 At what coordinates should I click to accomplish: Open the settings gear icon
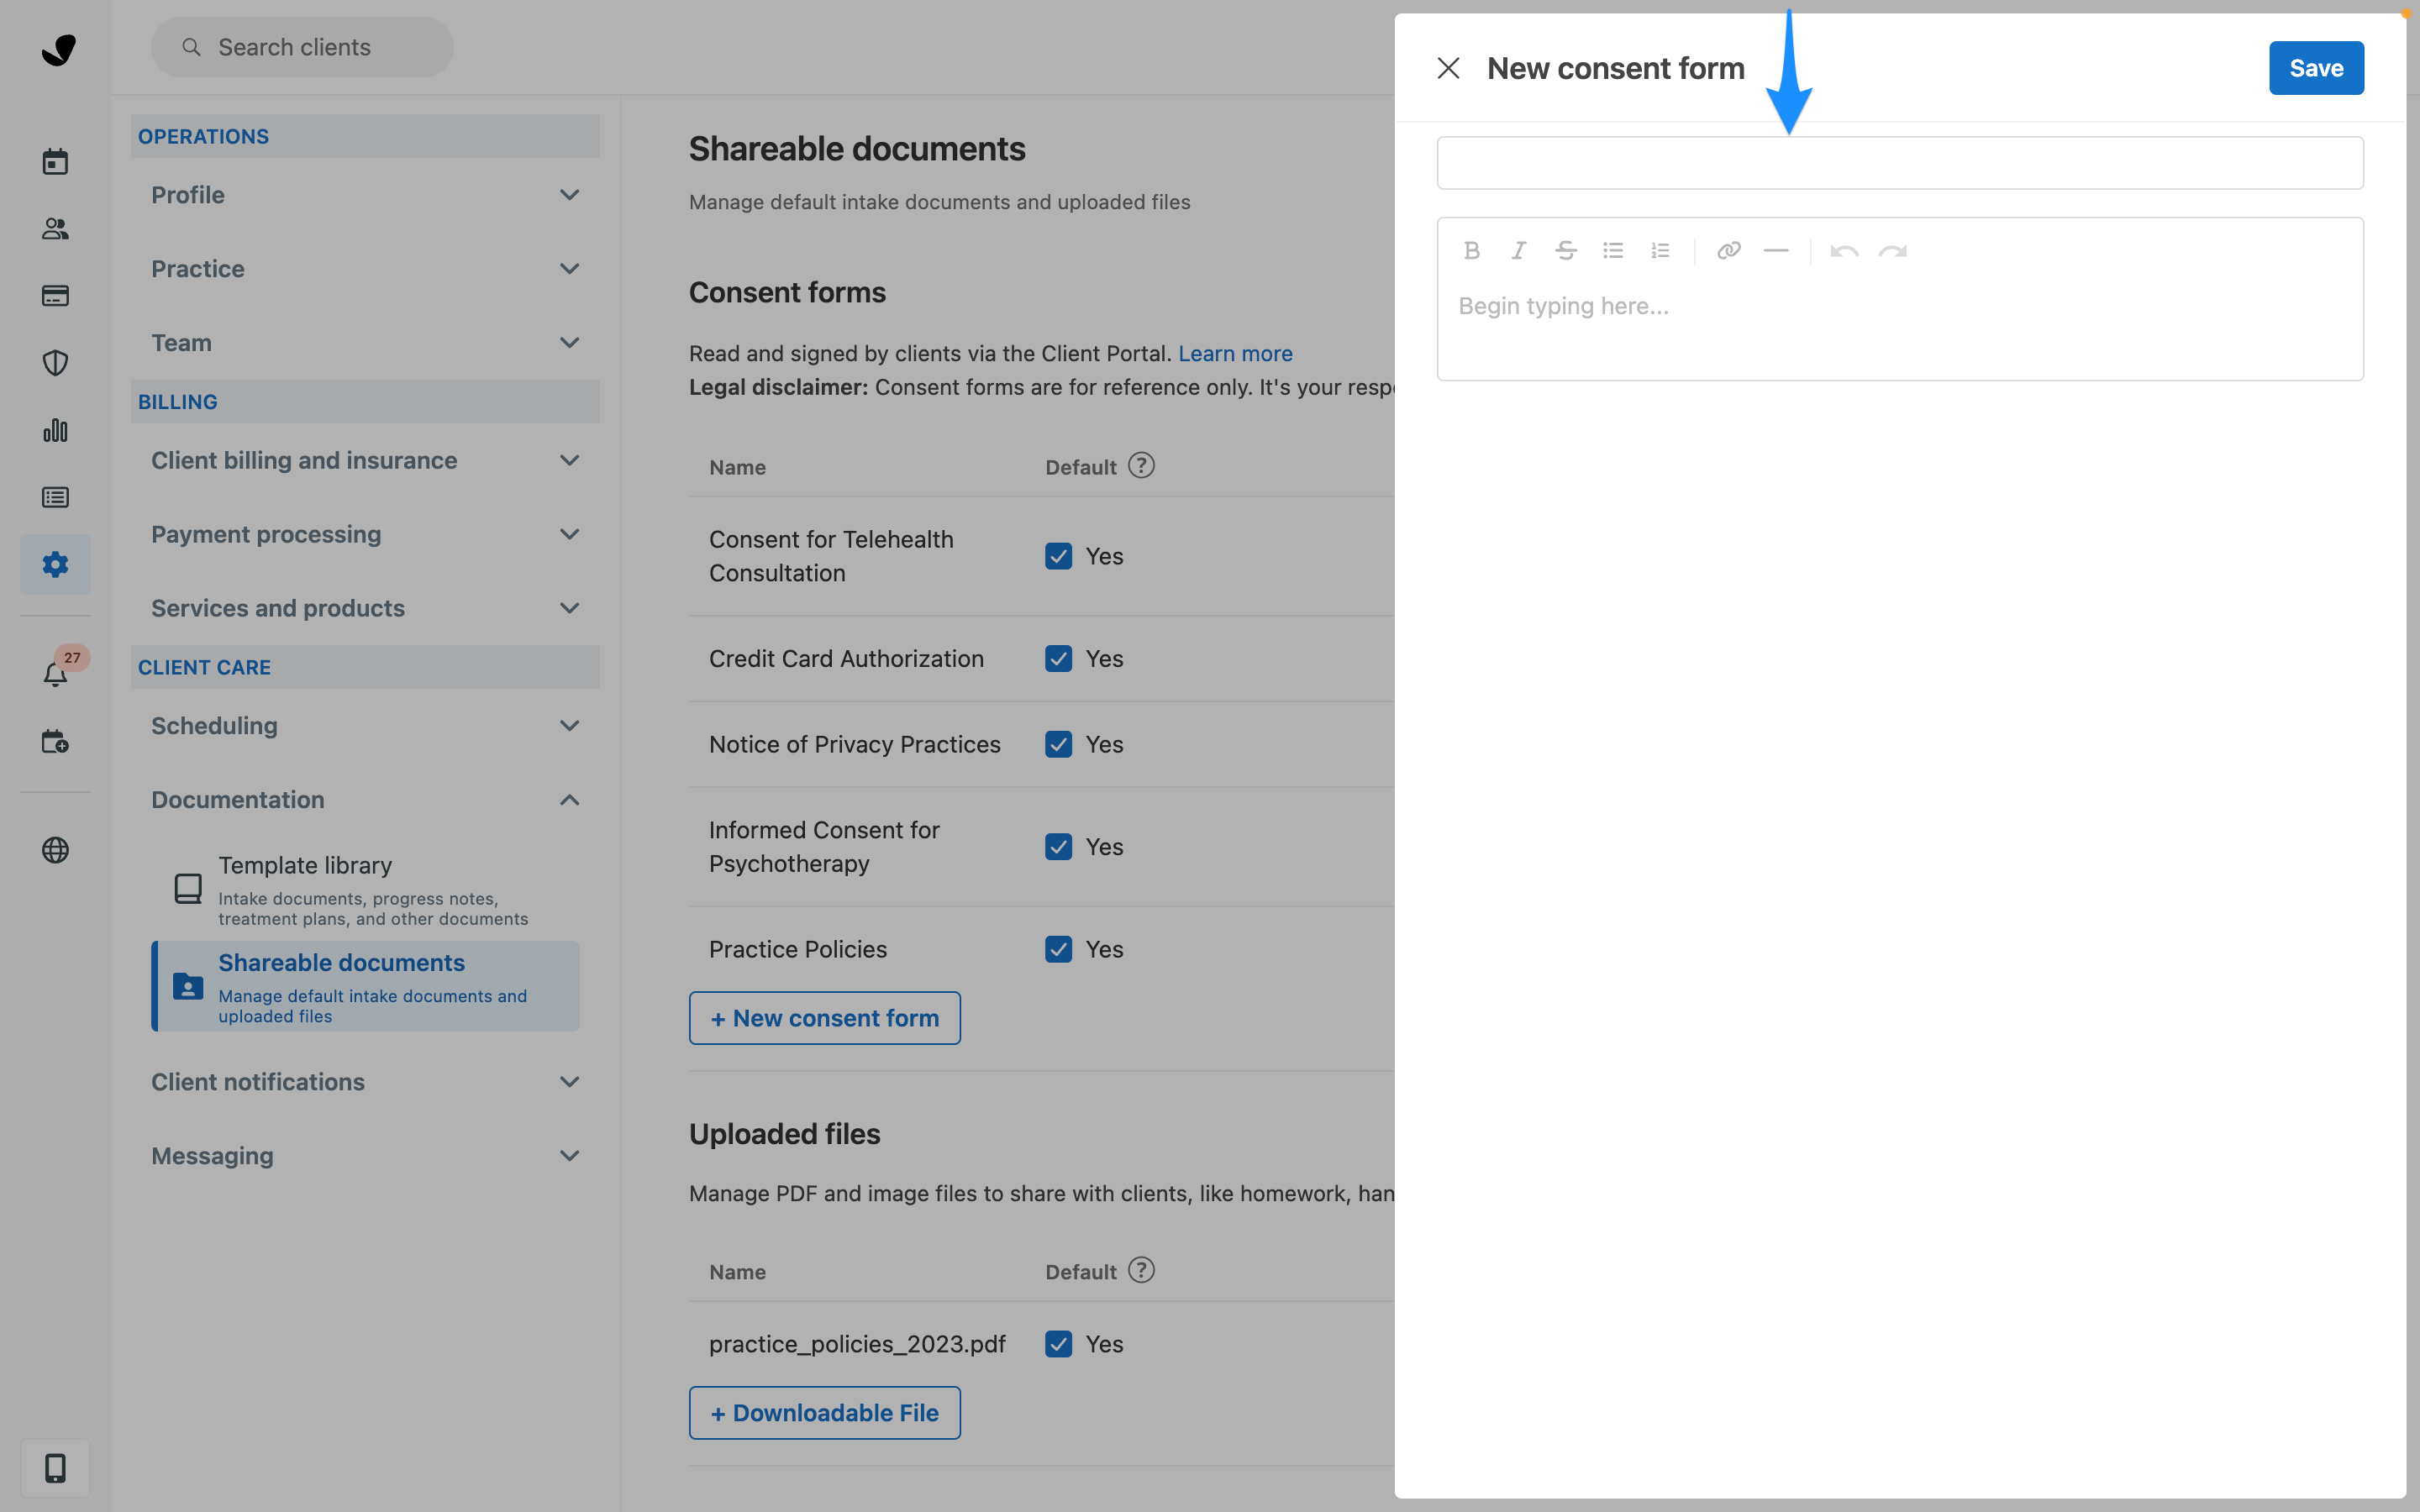point(55,564)
